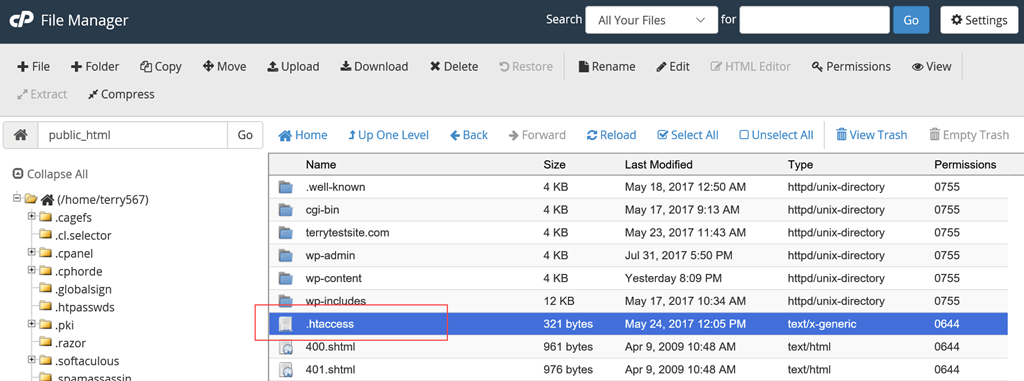The image size is (1024, 381).
Task: Click the folder icon for terrytestsite.com
Action: [x=286, y=233]
